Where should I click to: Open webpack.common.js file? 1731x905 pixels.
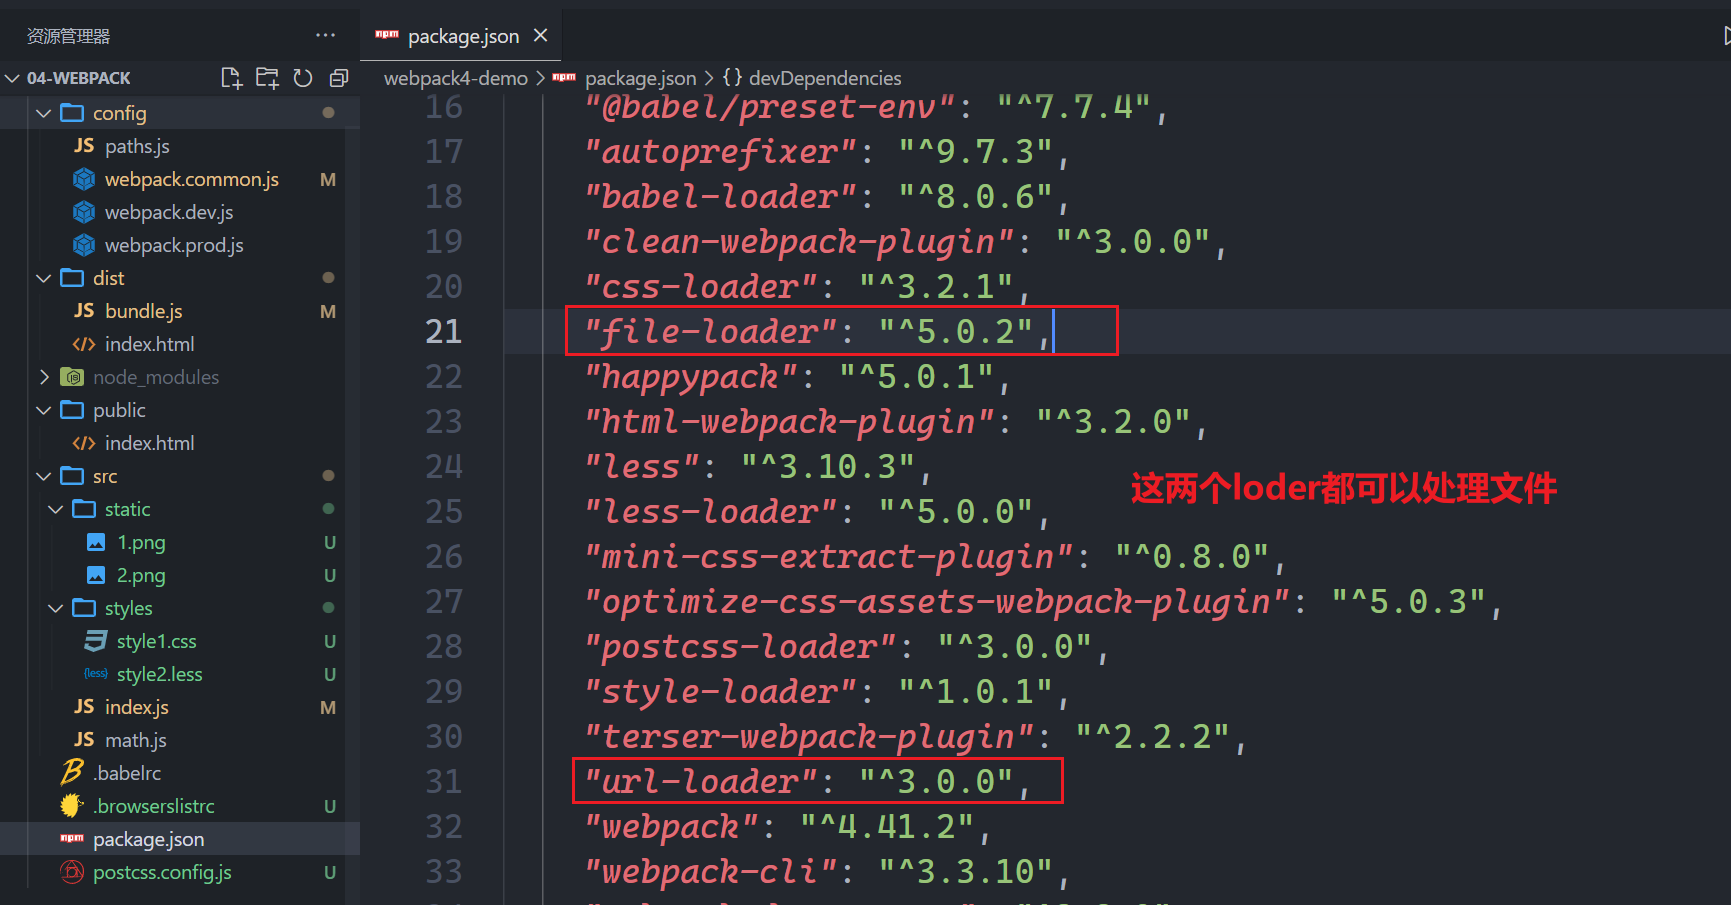192,179
